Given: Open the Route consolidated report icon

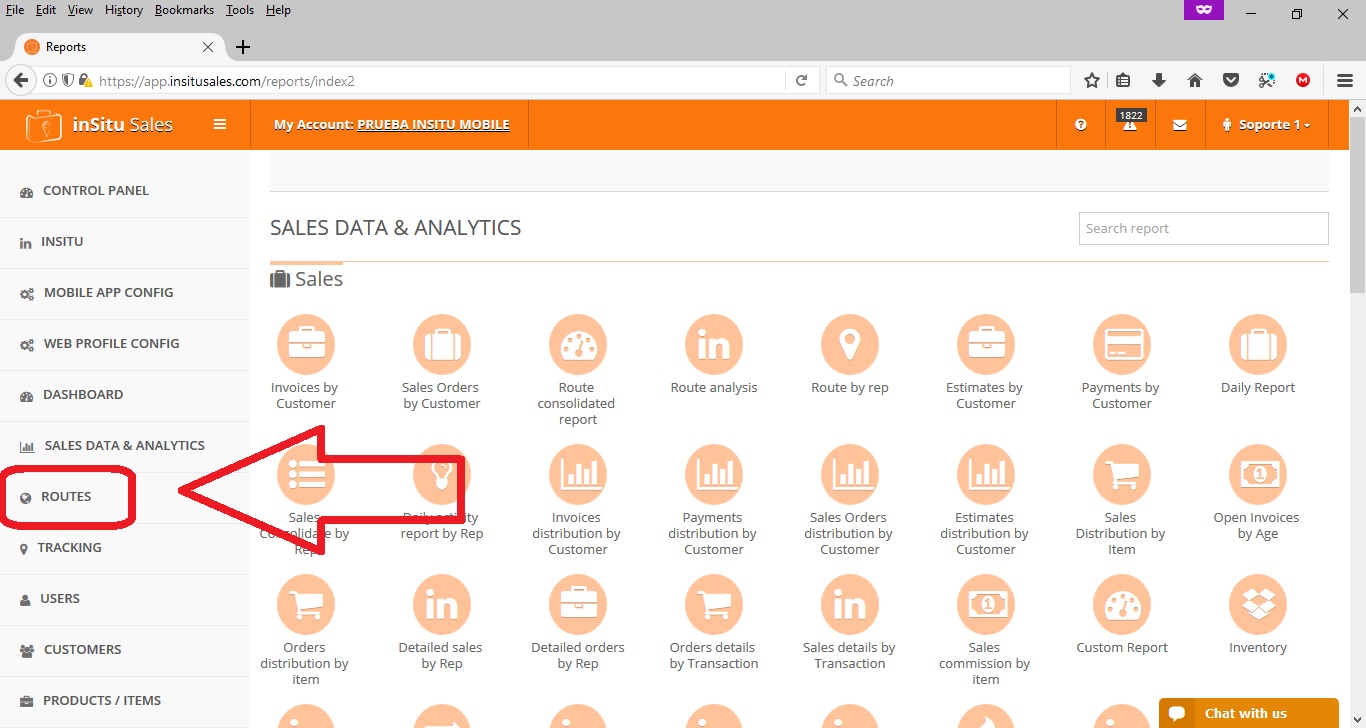Looking at the screenshot, I should (x=577, y=345).
